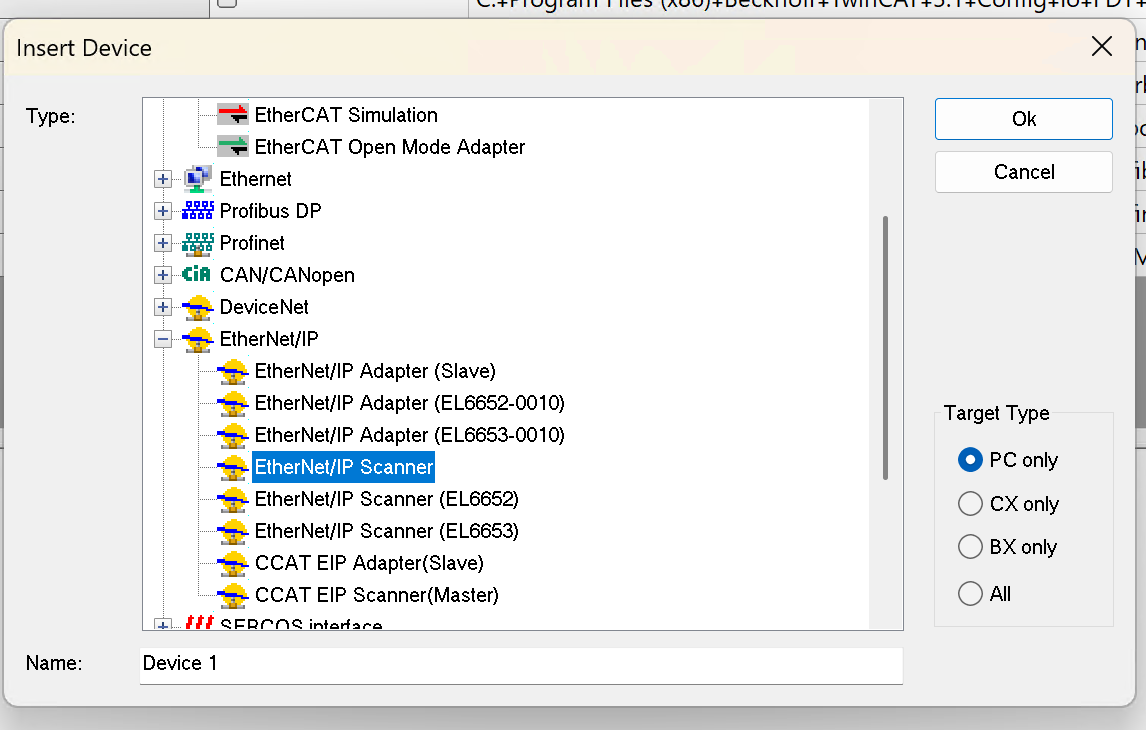
Task: Click icon beside EtherNet/IP Scanner (EL6652)
Action: [233, 500]
